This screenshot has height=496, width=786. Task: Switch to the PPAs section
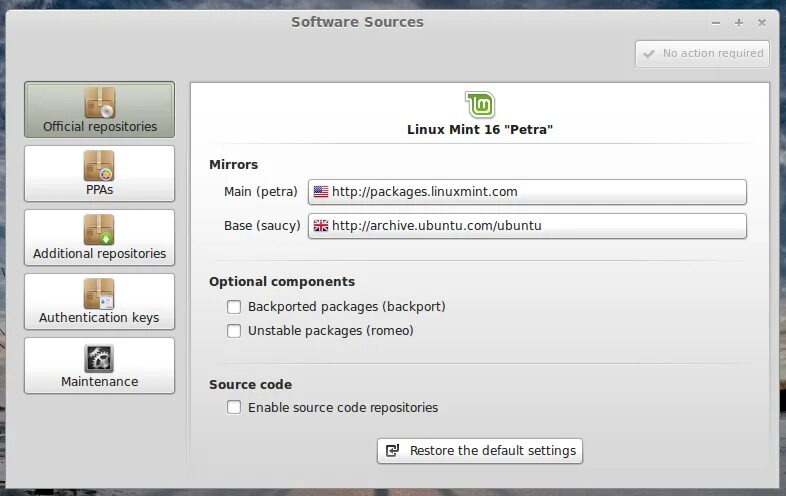[99, 174]
